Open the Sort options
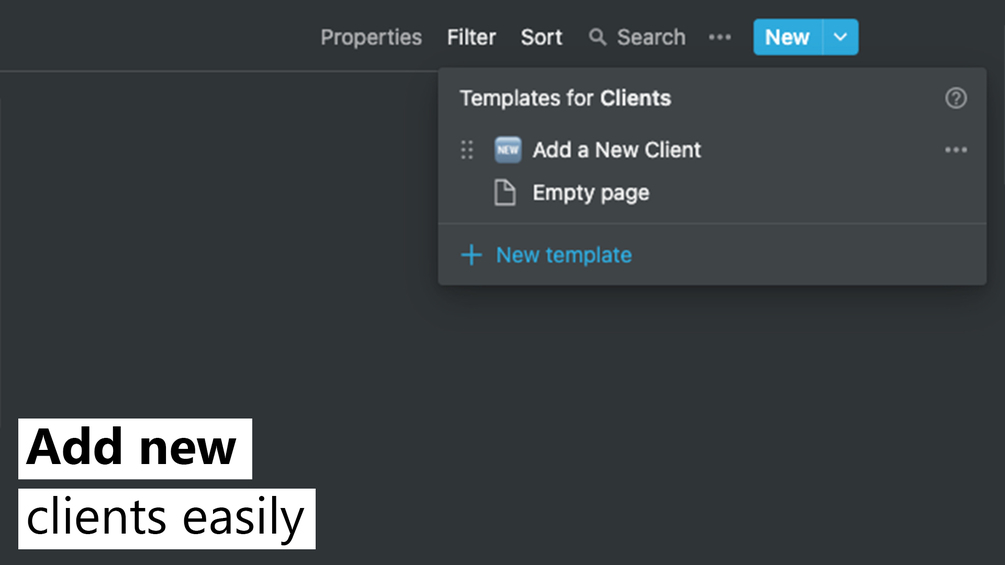 pyautogui.click(x=541, y=37)
